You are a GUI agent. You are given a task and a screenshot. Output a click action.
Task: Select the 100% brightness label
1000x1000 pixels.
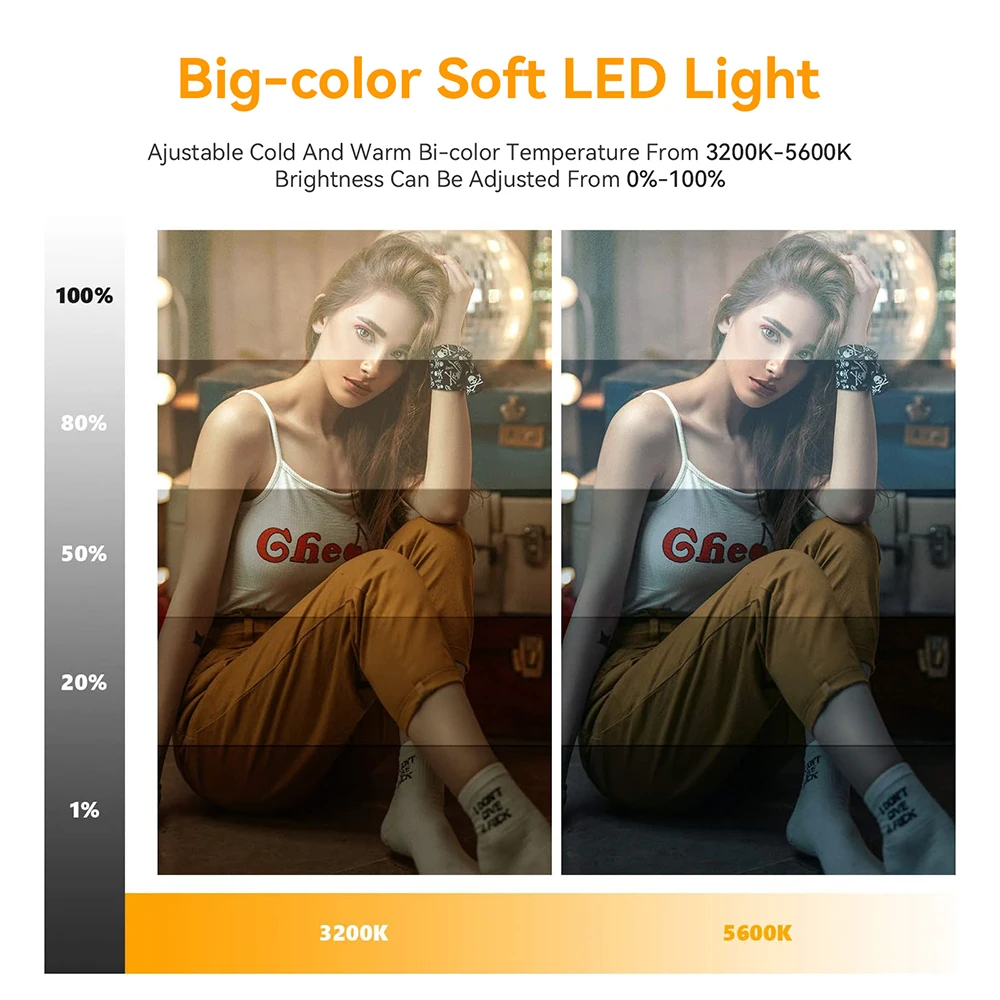point(84,296)
